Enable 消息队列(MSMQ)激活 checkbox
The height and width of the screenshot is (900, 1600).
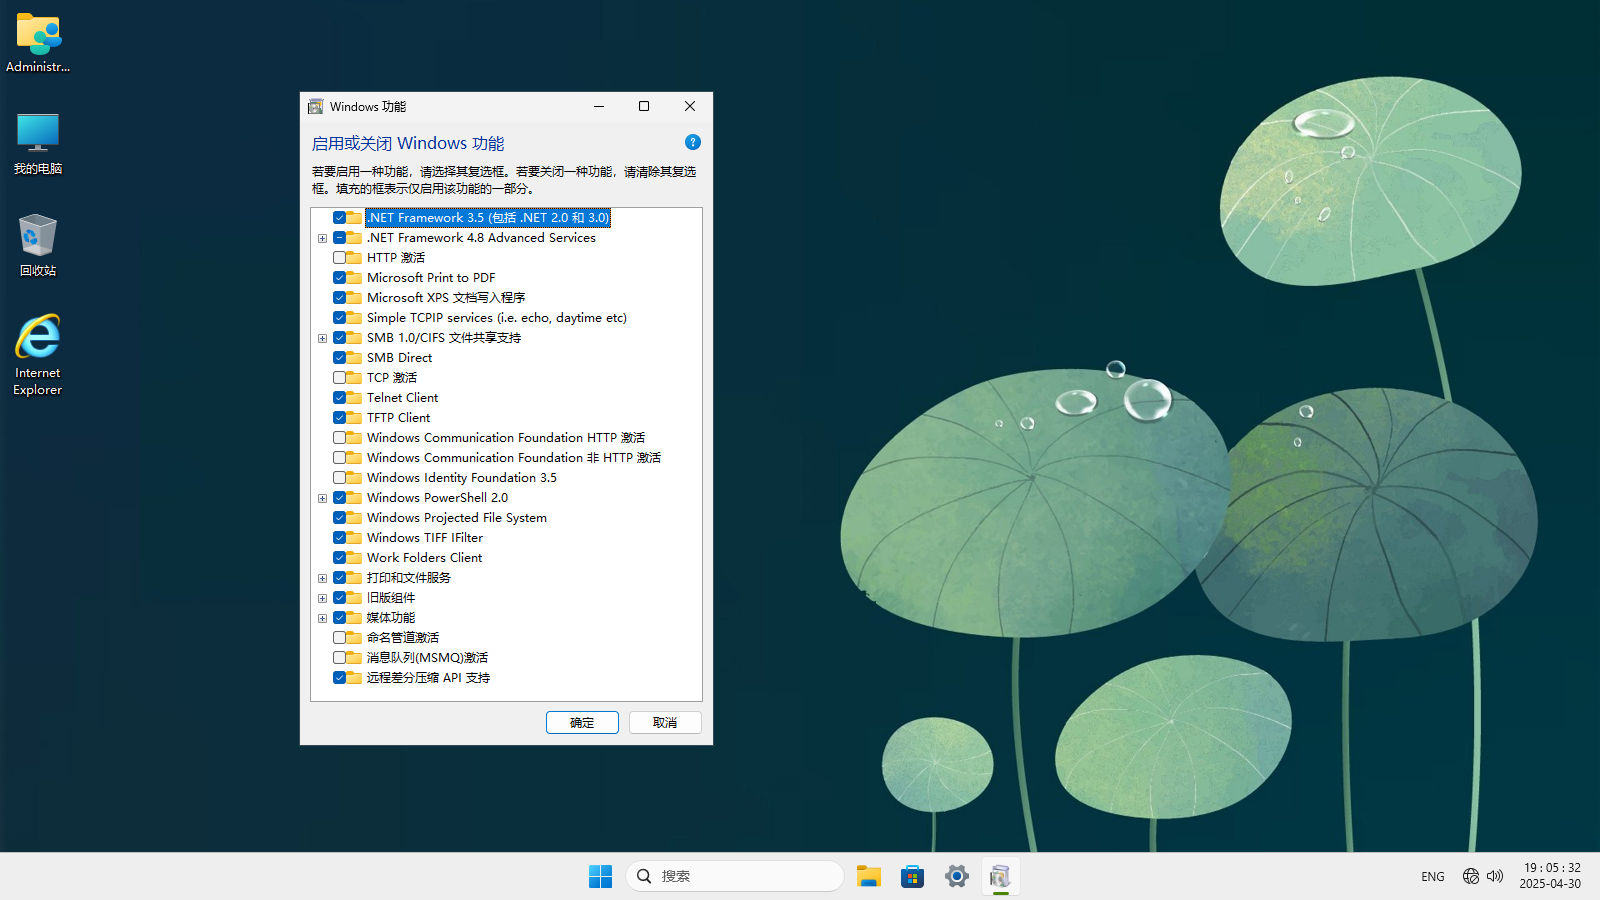[339, 657]
